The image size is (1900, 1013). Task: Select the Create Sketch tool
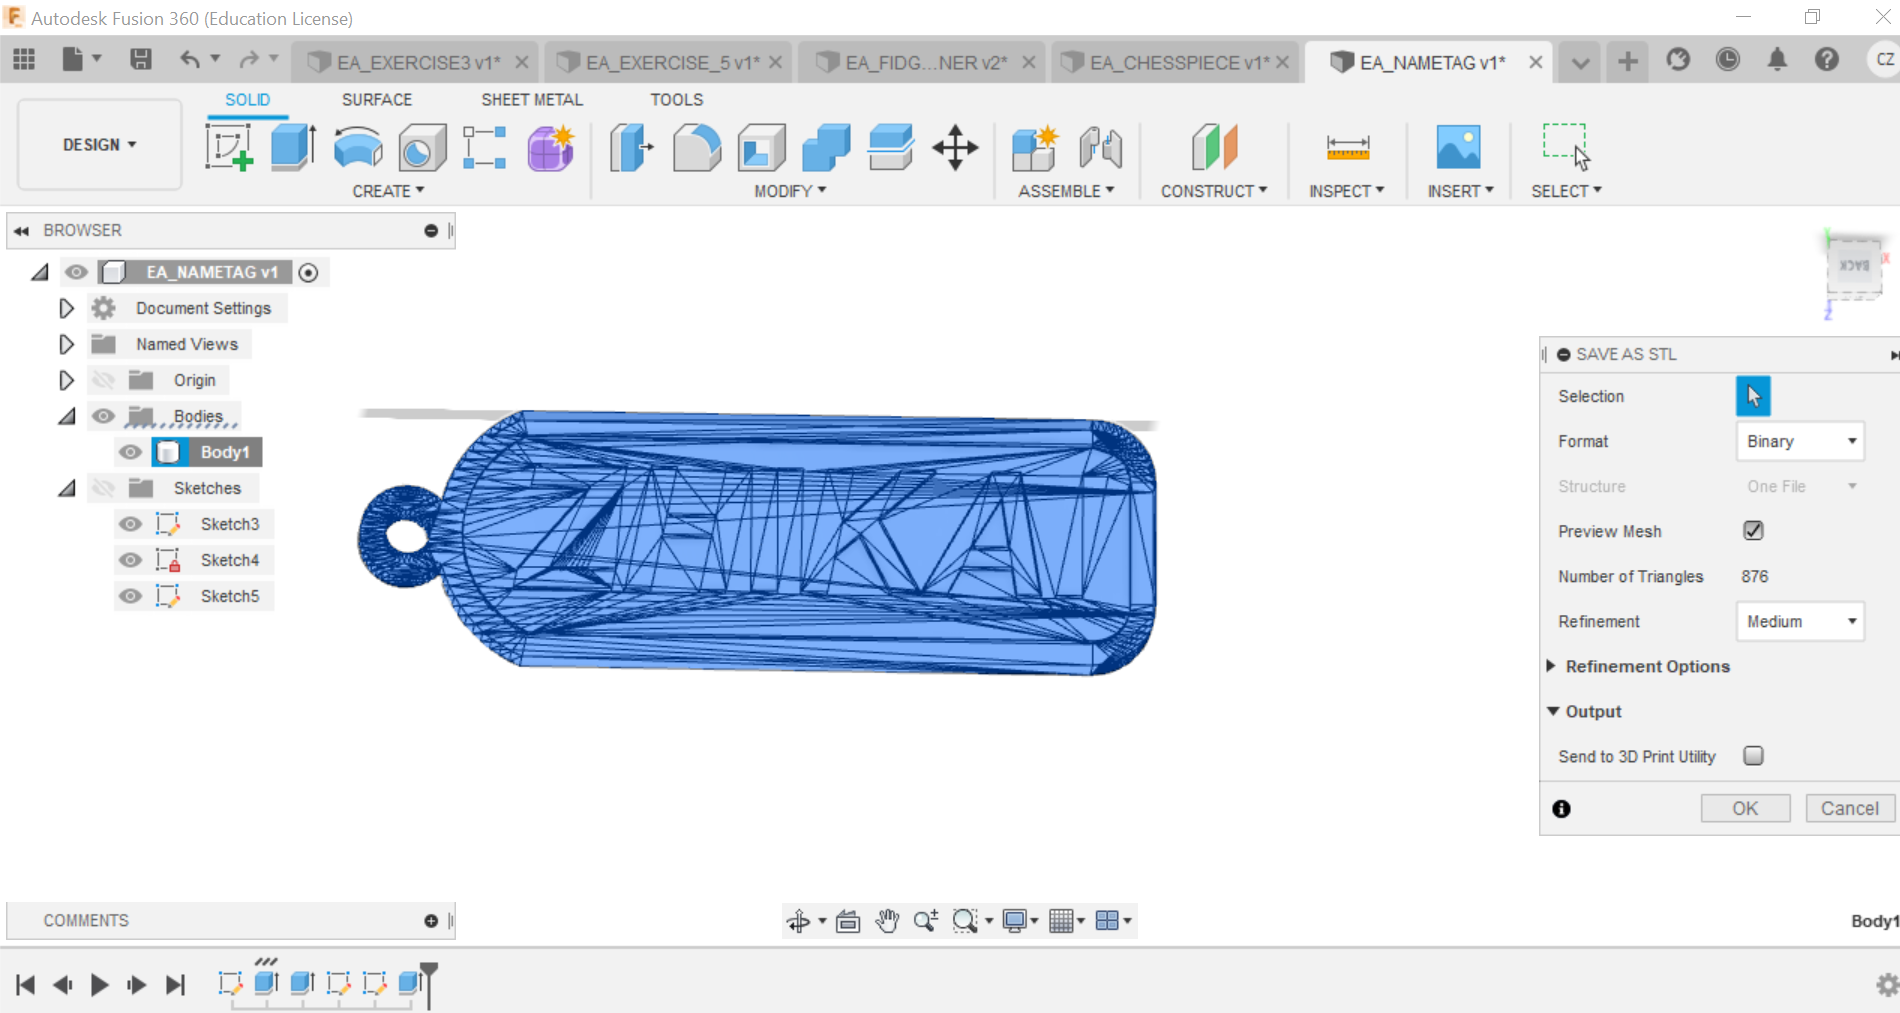pyautogui.click(x=229, y=146)
